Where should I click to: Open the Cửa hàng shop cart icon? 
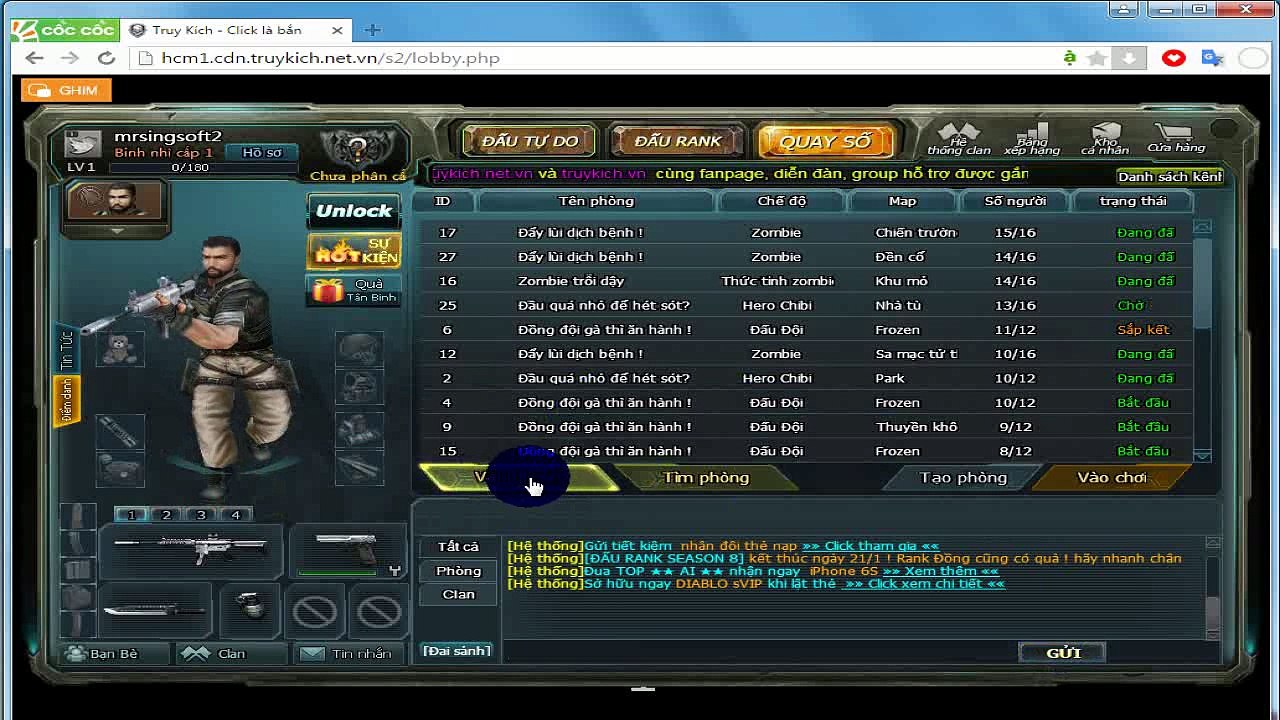tap(1176, 138)
